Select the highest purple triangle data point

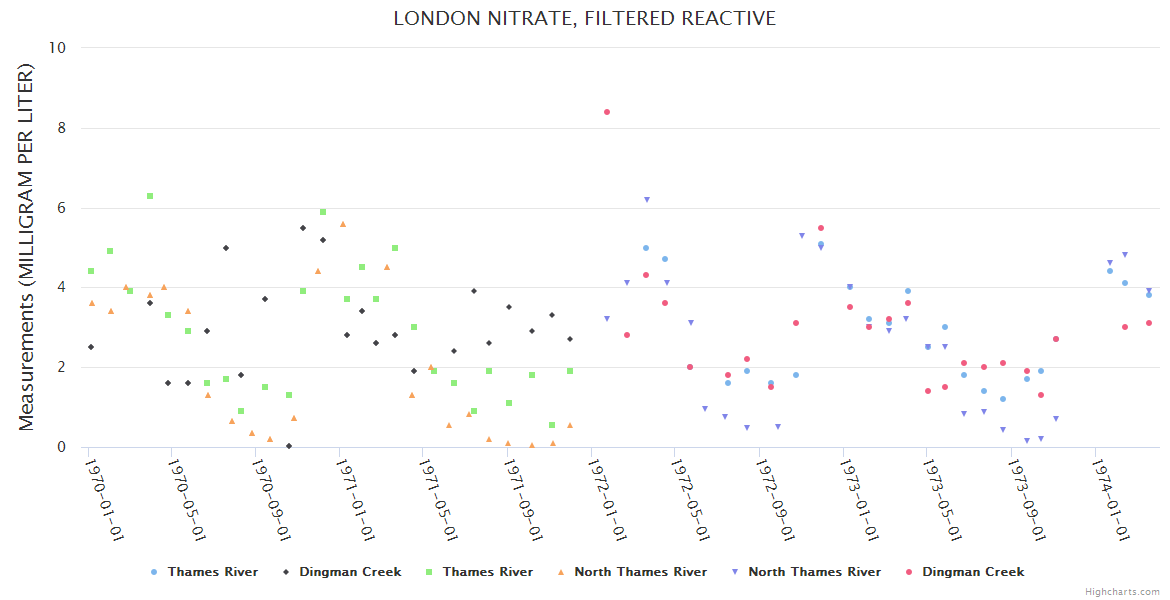647,200
